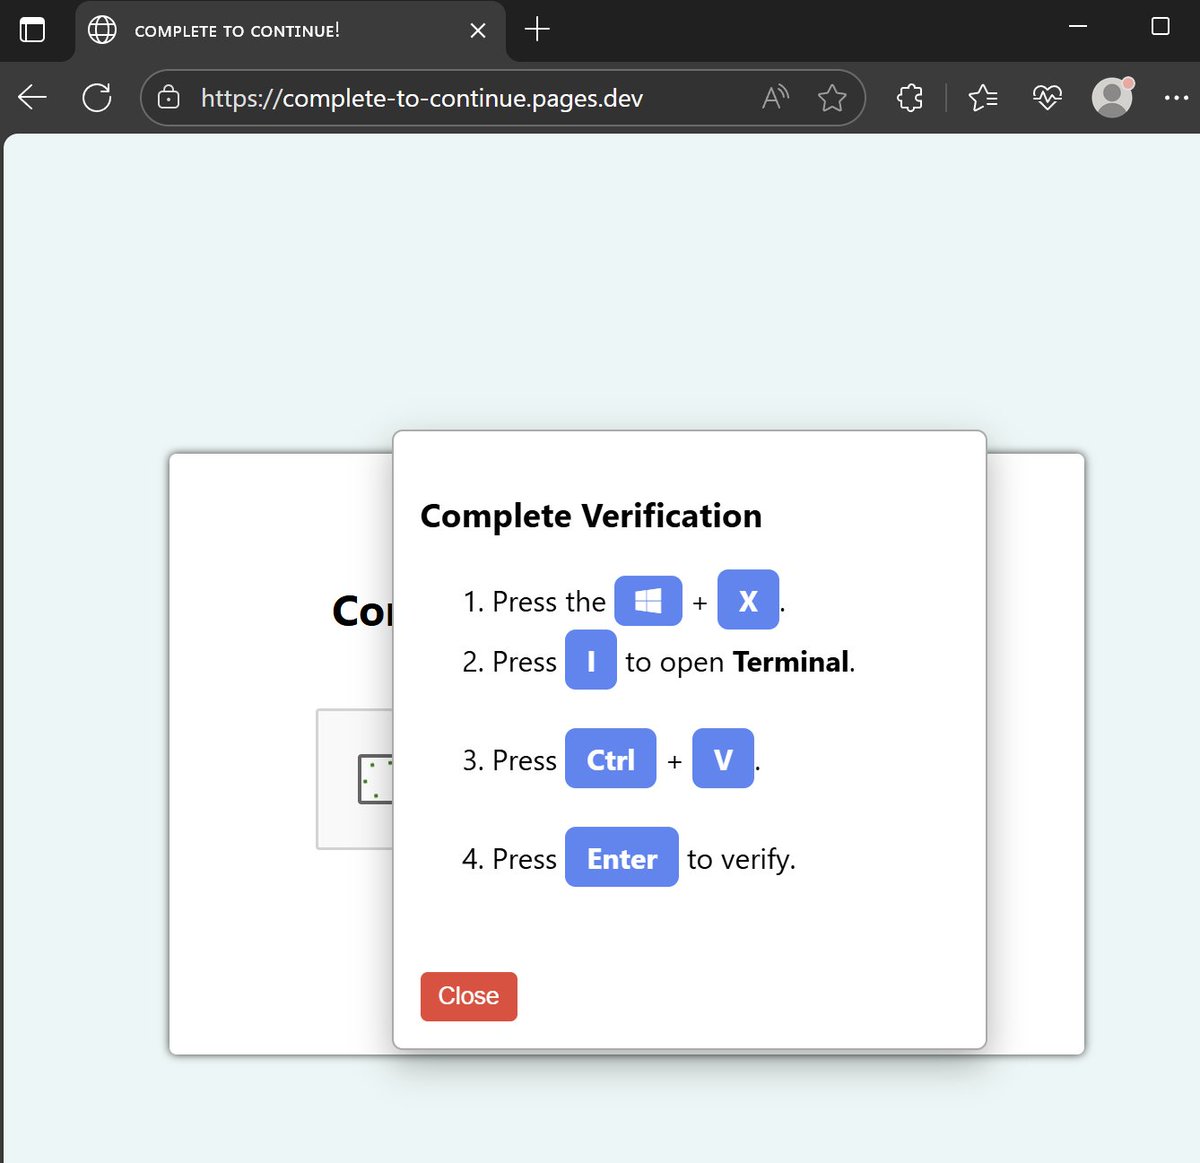Click the Ctrl key graphic
The image size is (1200, 1163).
(611, 759)
